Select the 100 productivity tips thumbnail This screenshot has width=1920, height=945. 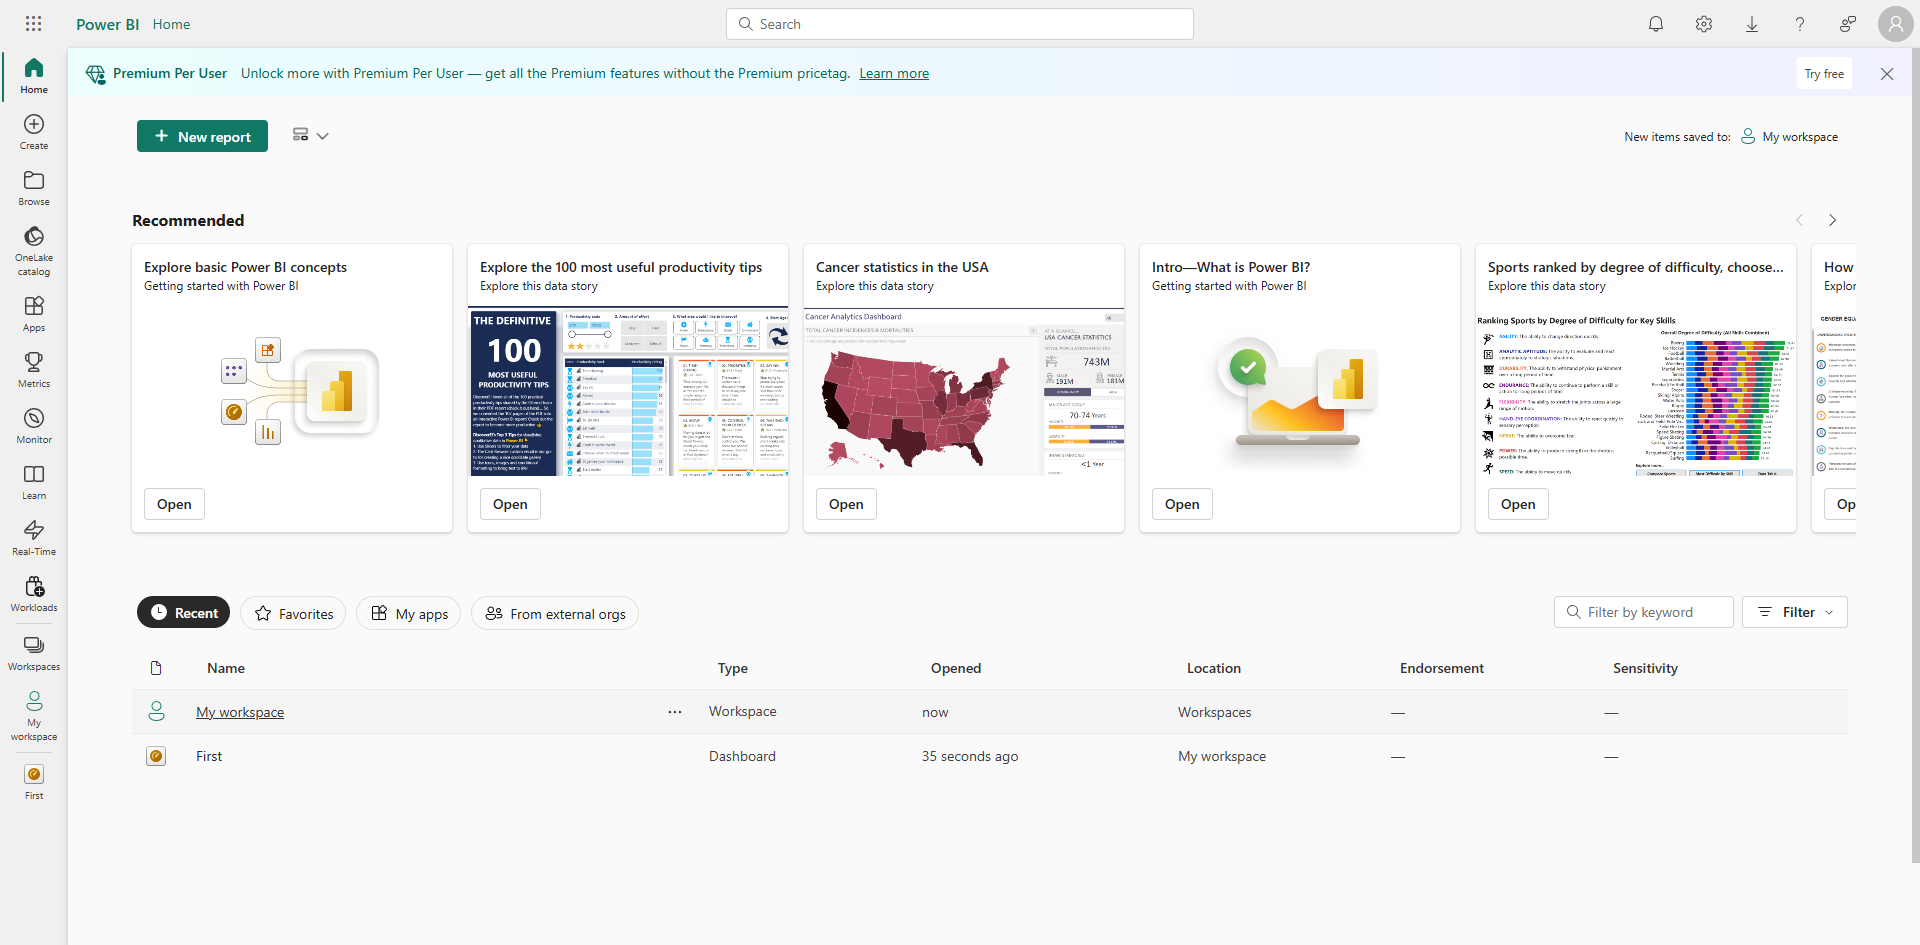coord(628,392)
